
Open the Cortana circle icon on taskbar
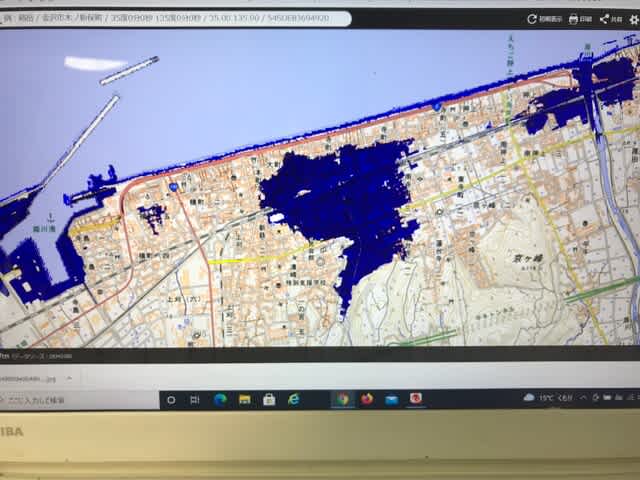coord(171,400)
